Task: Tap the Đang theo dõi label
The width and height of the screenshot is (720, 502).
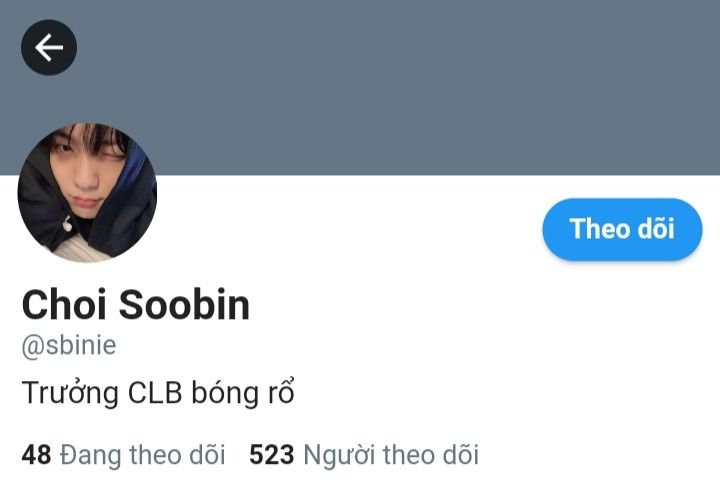Action: click(x=142, y=455)
